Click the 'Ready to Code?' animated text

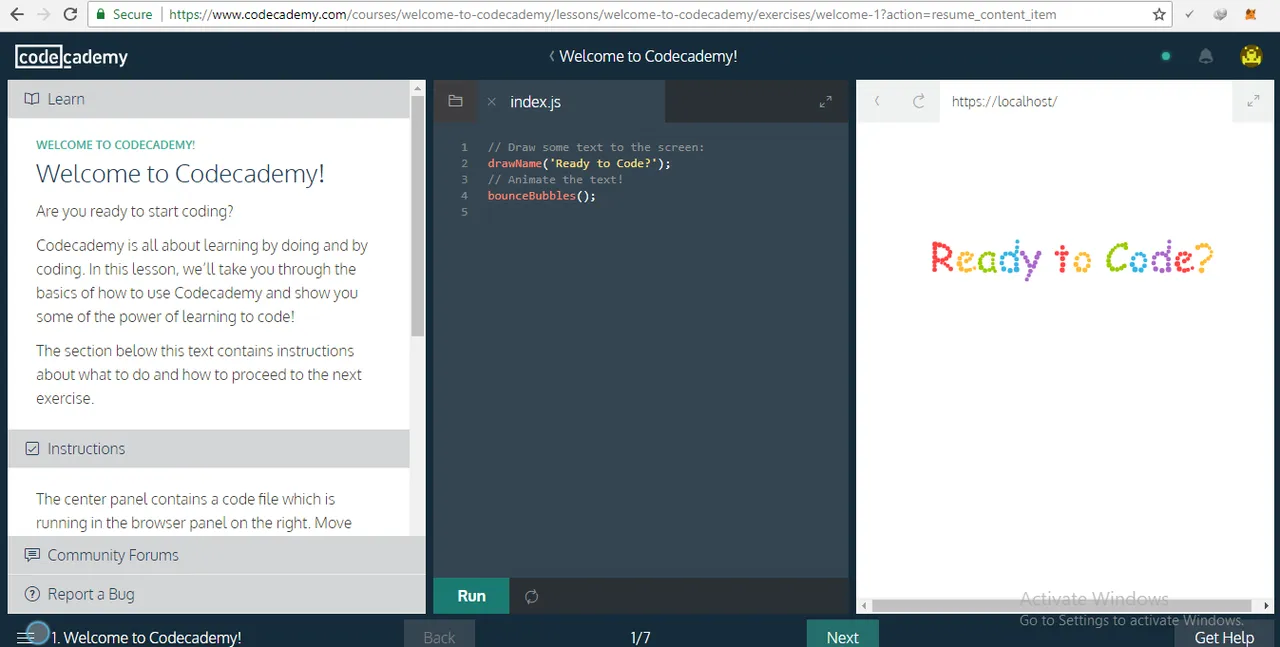pyautogui.click(x=1072, y=259)
